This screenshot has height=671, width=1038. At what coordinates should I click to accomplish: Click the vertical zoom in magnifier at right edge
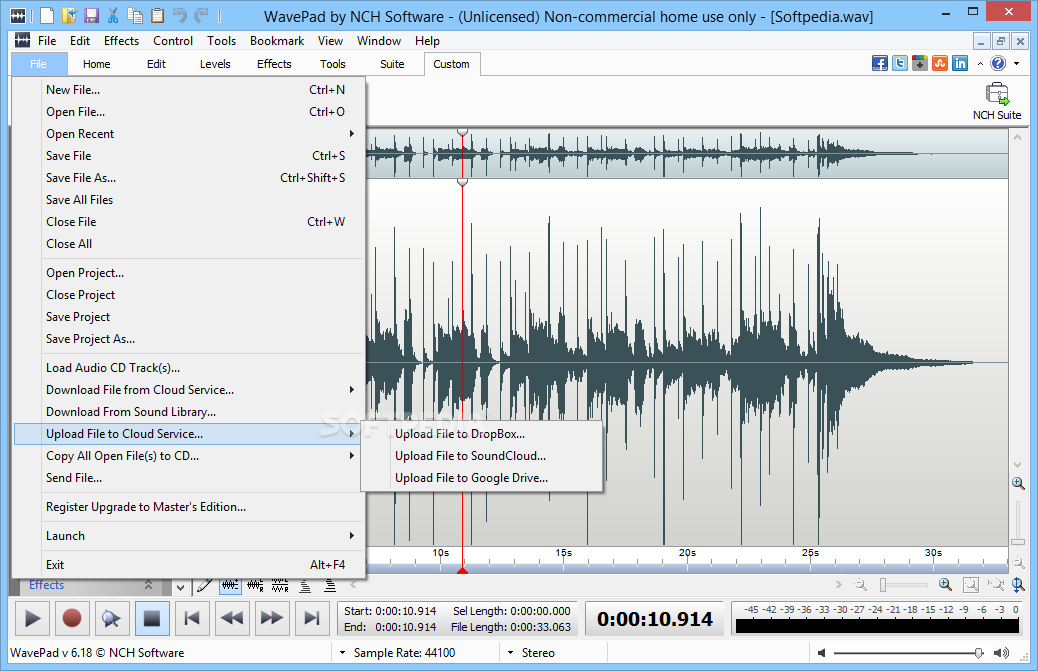tap(1018, 483)
